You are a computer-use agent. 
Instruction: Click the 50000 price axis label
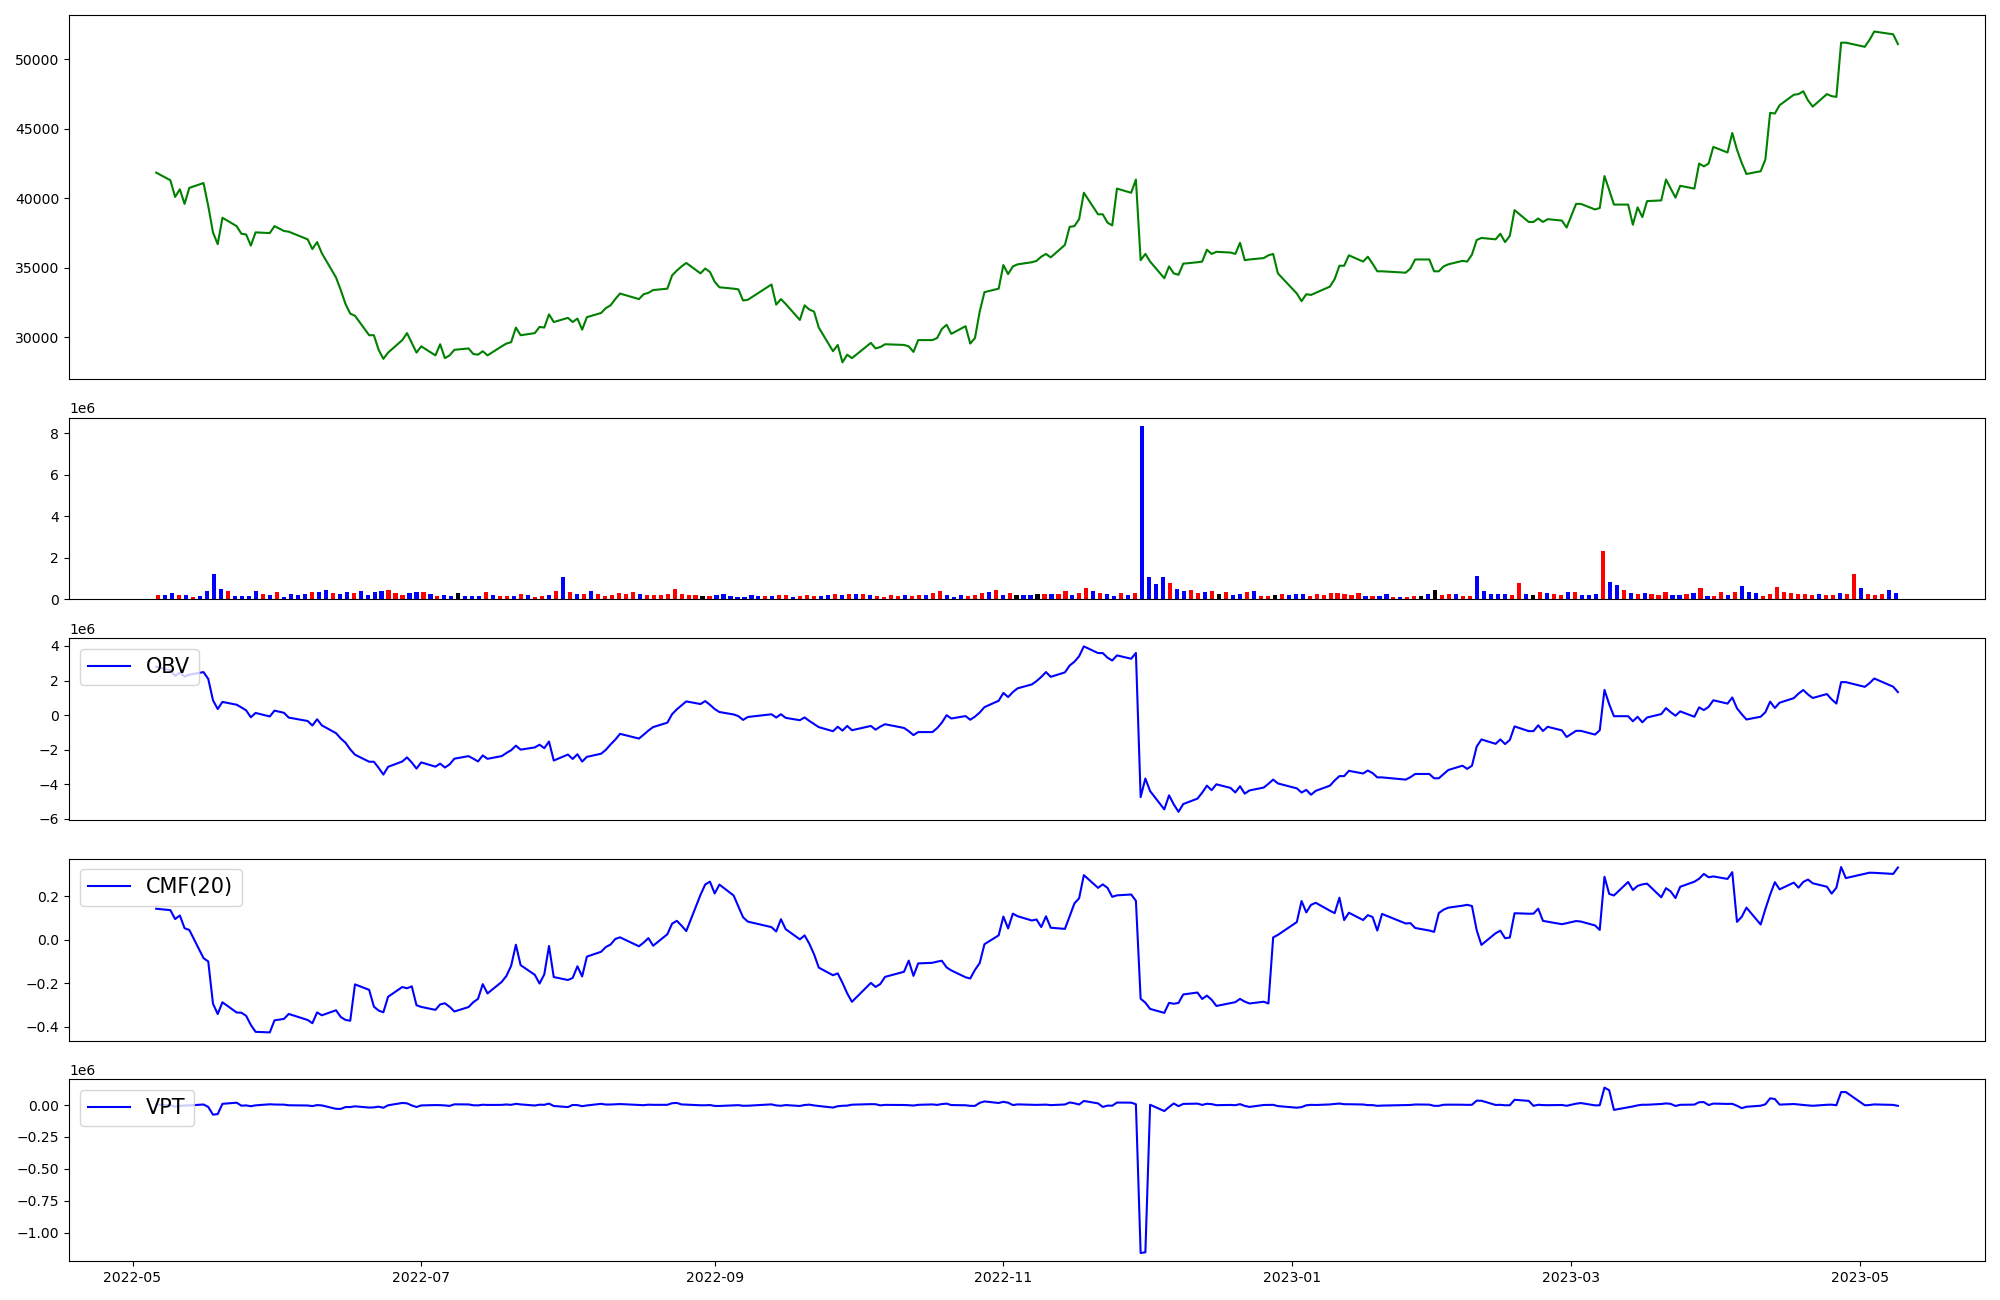(x=37, y=60)
